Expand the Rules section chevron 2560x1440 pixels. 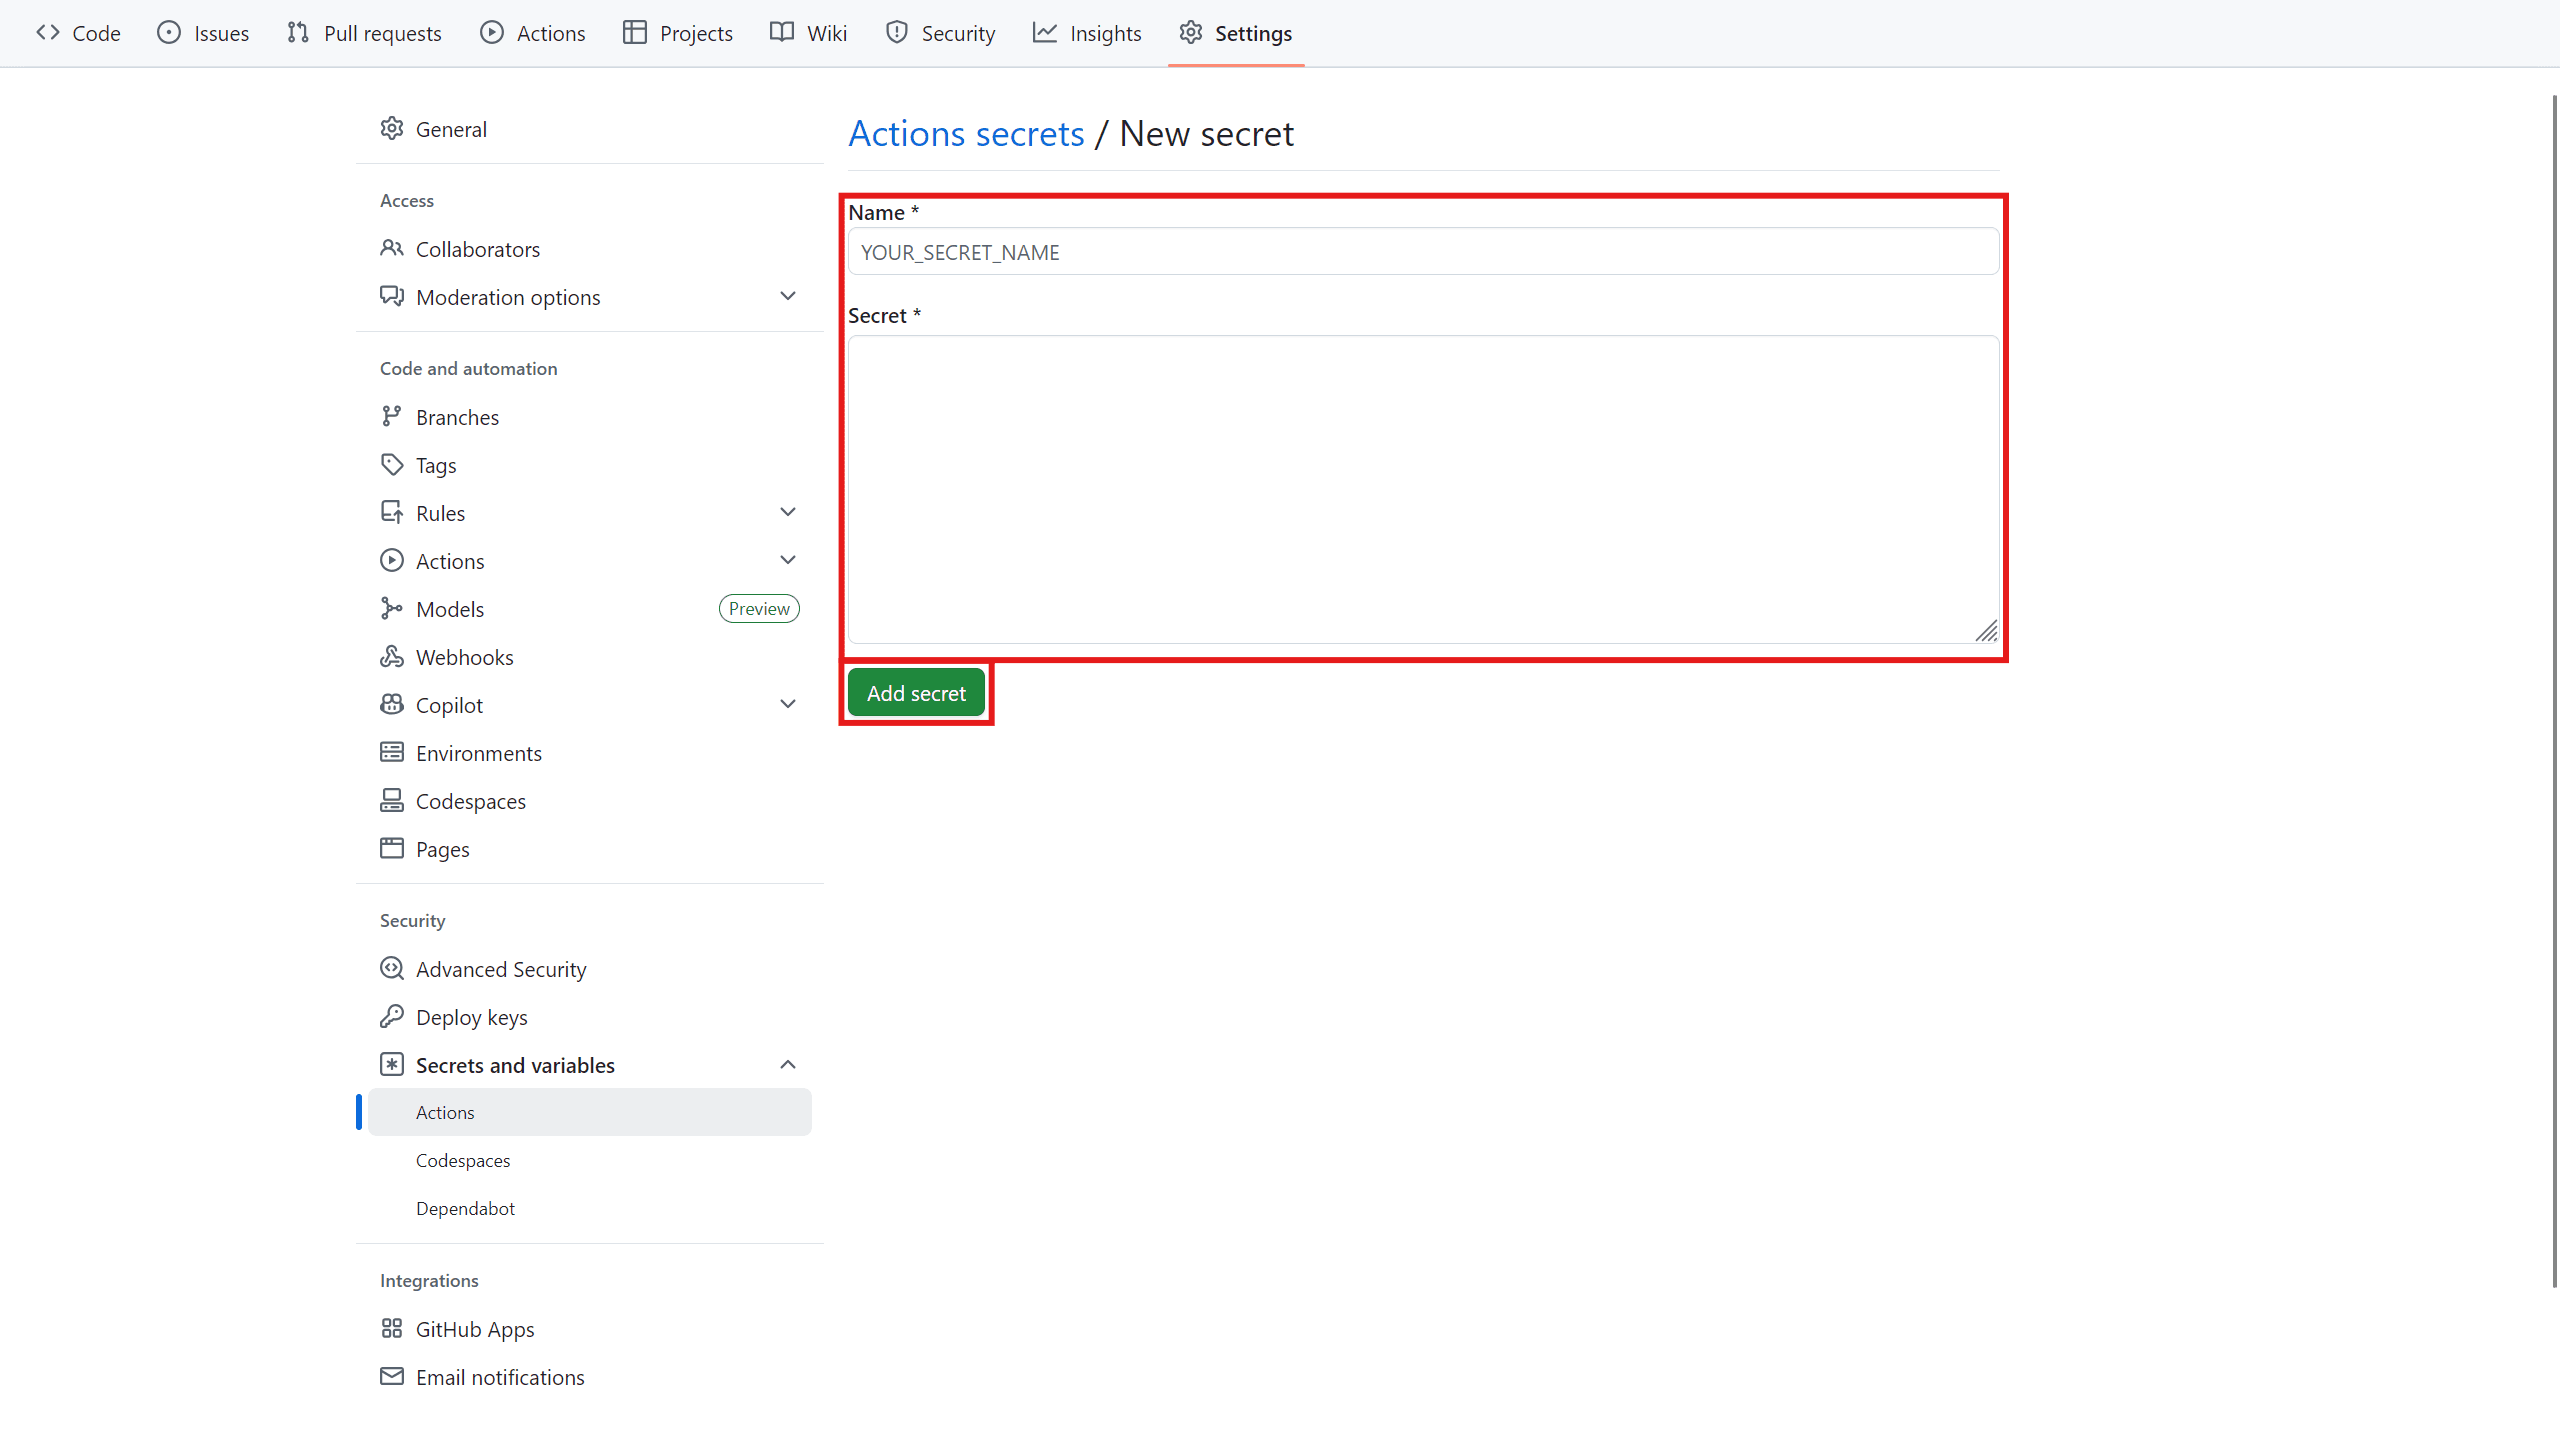[x=788, y=512]
